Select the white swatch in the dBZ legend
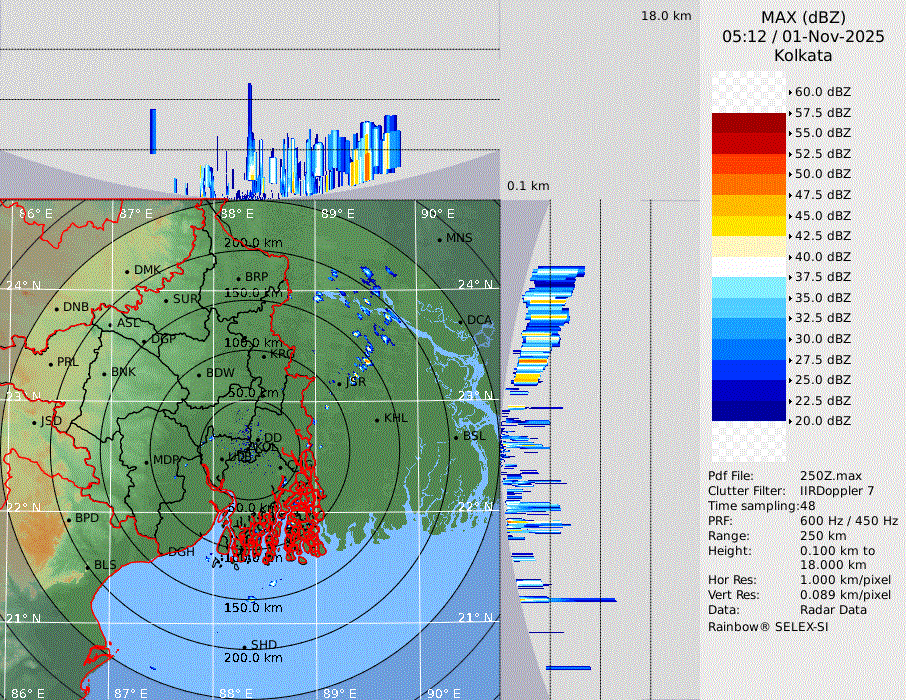The height and width of the screenshot is (700, 906). 748,266
